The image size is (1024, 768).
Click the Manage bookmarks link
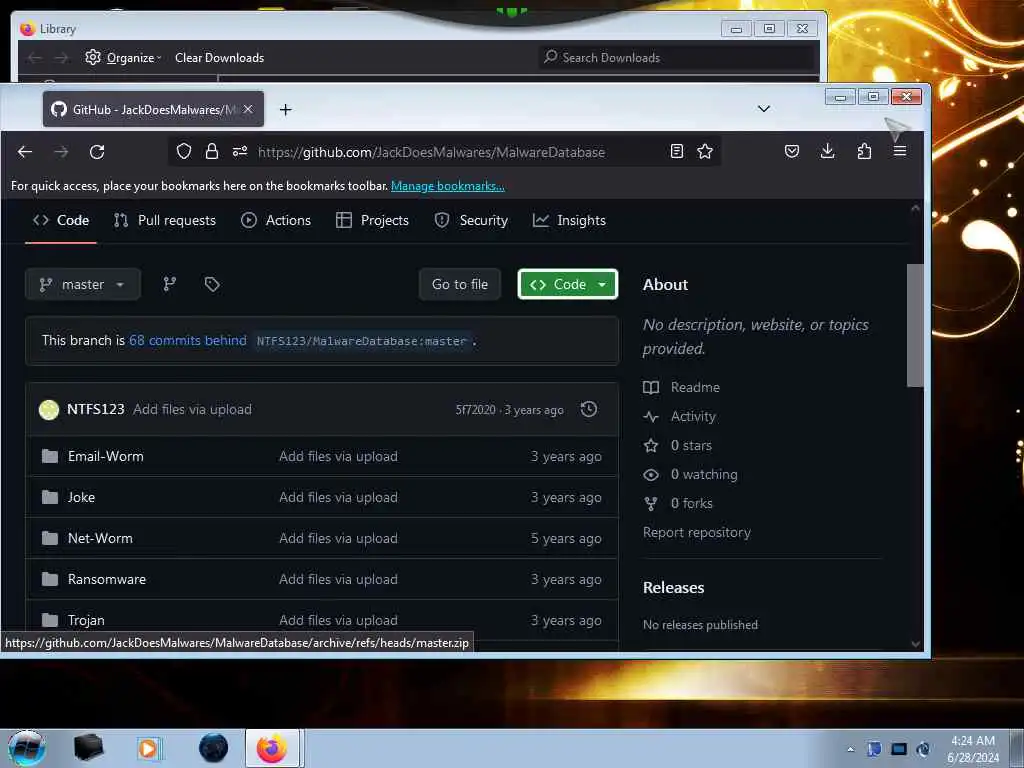click(447, 186)
